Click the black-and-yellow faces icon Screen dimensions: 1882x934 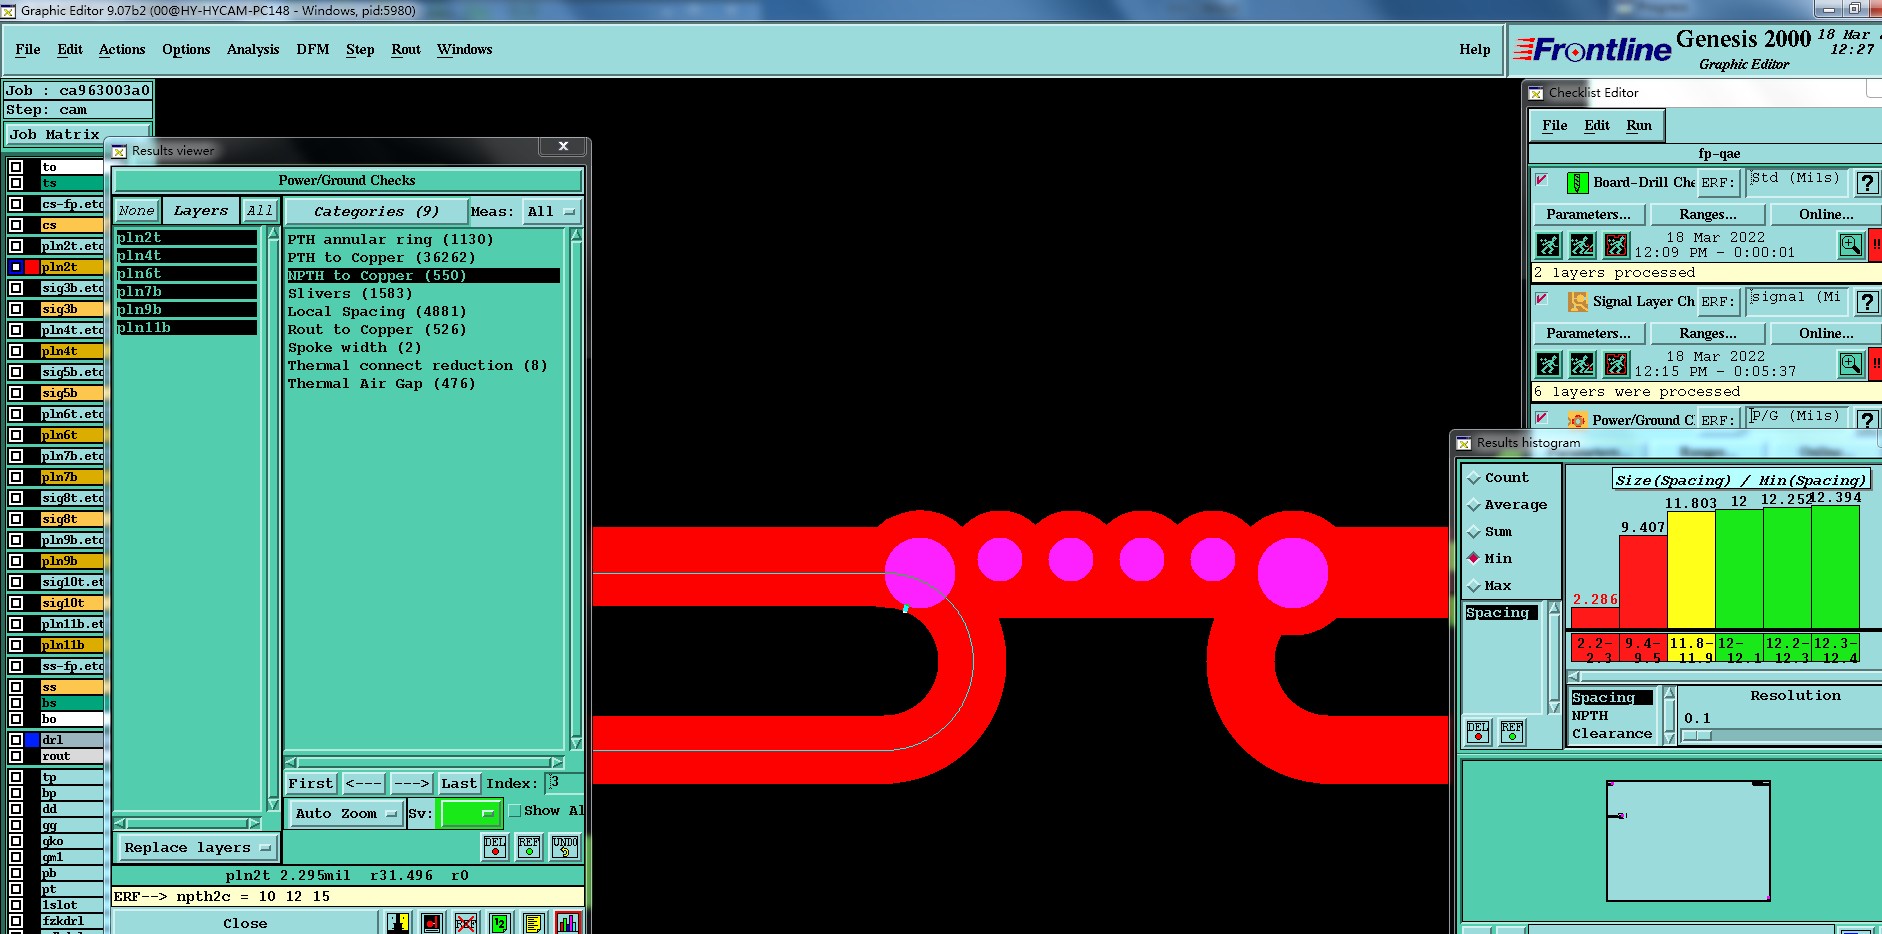coord(398,923)
